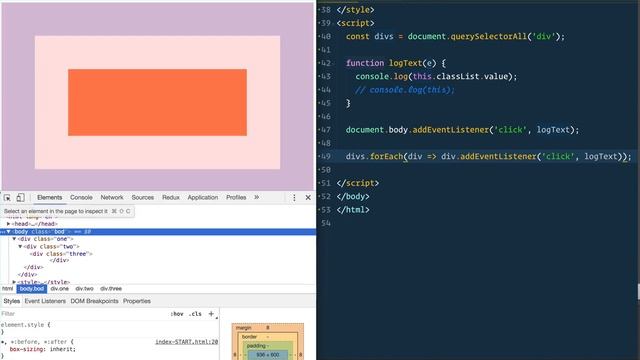Click 'forEach' on line 49
This screenshot has width=640, height=360.
(x=386, y=156)
